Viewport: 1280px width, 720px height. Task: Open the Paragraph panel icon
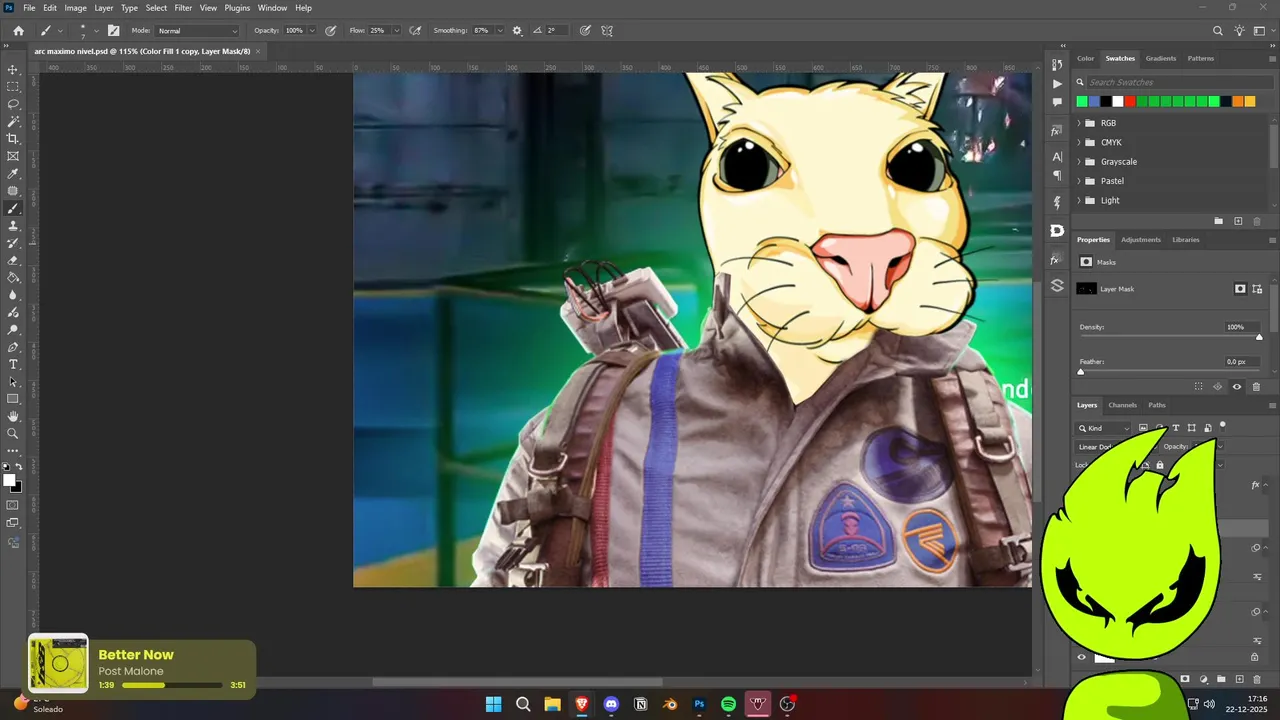click(1057, 176)
